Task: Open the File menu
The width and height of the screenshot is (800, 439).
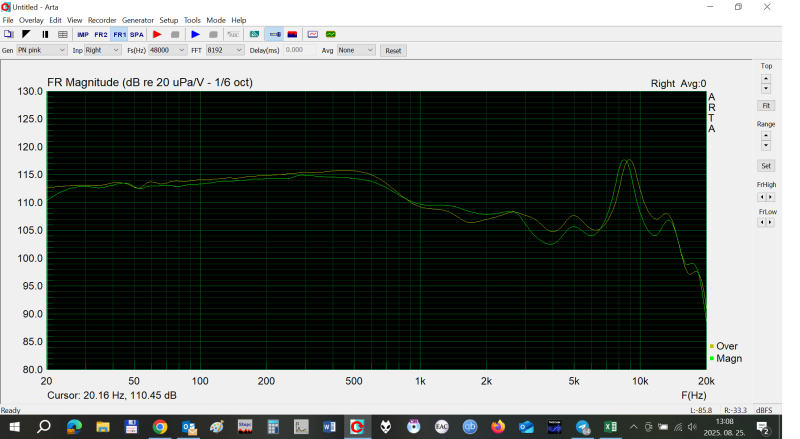Action: pyautogui.click(x=8, y=20)
